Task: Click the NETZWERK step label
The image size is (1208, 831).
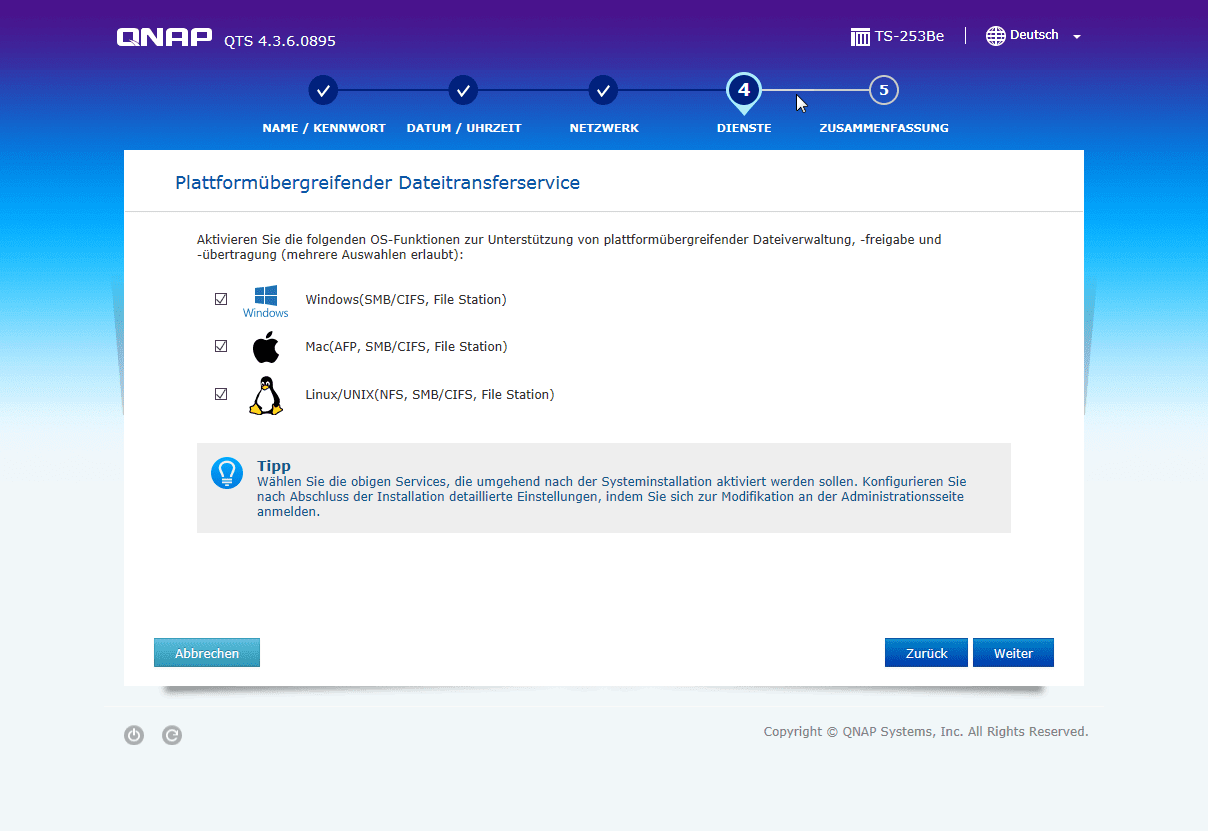Action: click(604, 128)
